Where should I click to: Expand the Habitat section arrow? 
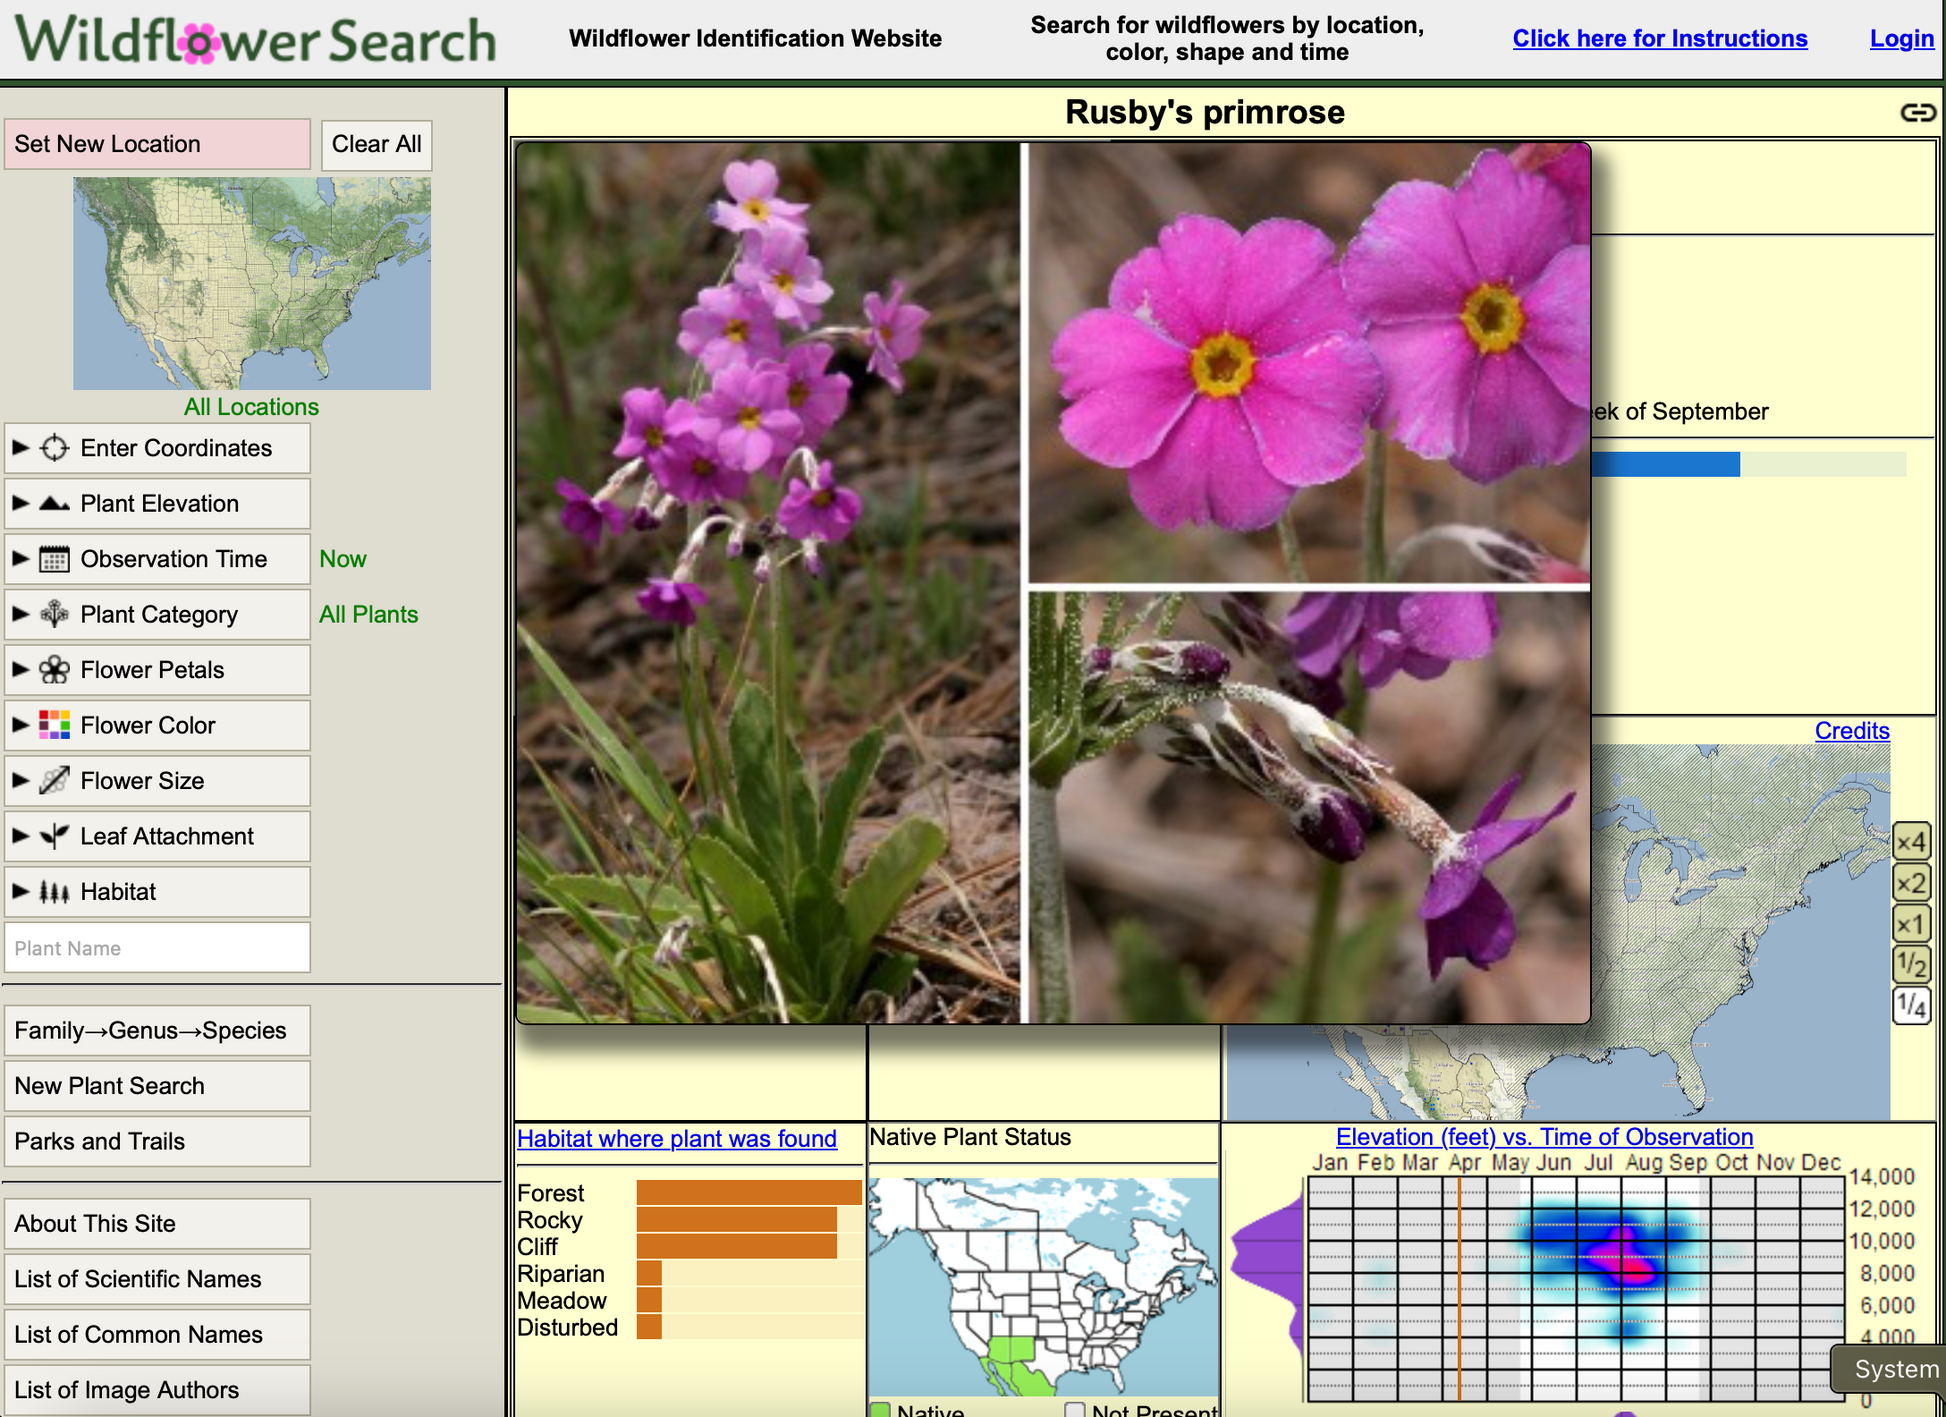pyautogui.click(x=20, y=892)
